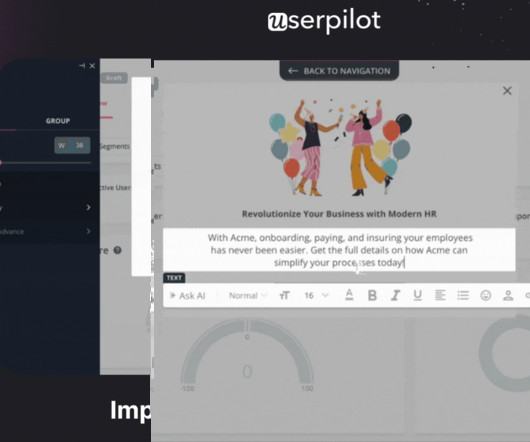Toggle underline formatting in text toolbar
The width and height of the screenshot is (530, 442).
(x=417, y=296)
